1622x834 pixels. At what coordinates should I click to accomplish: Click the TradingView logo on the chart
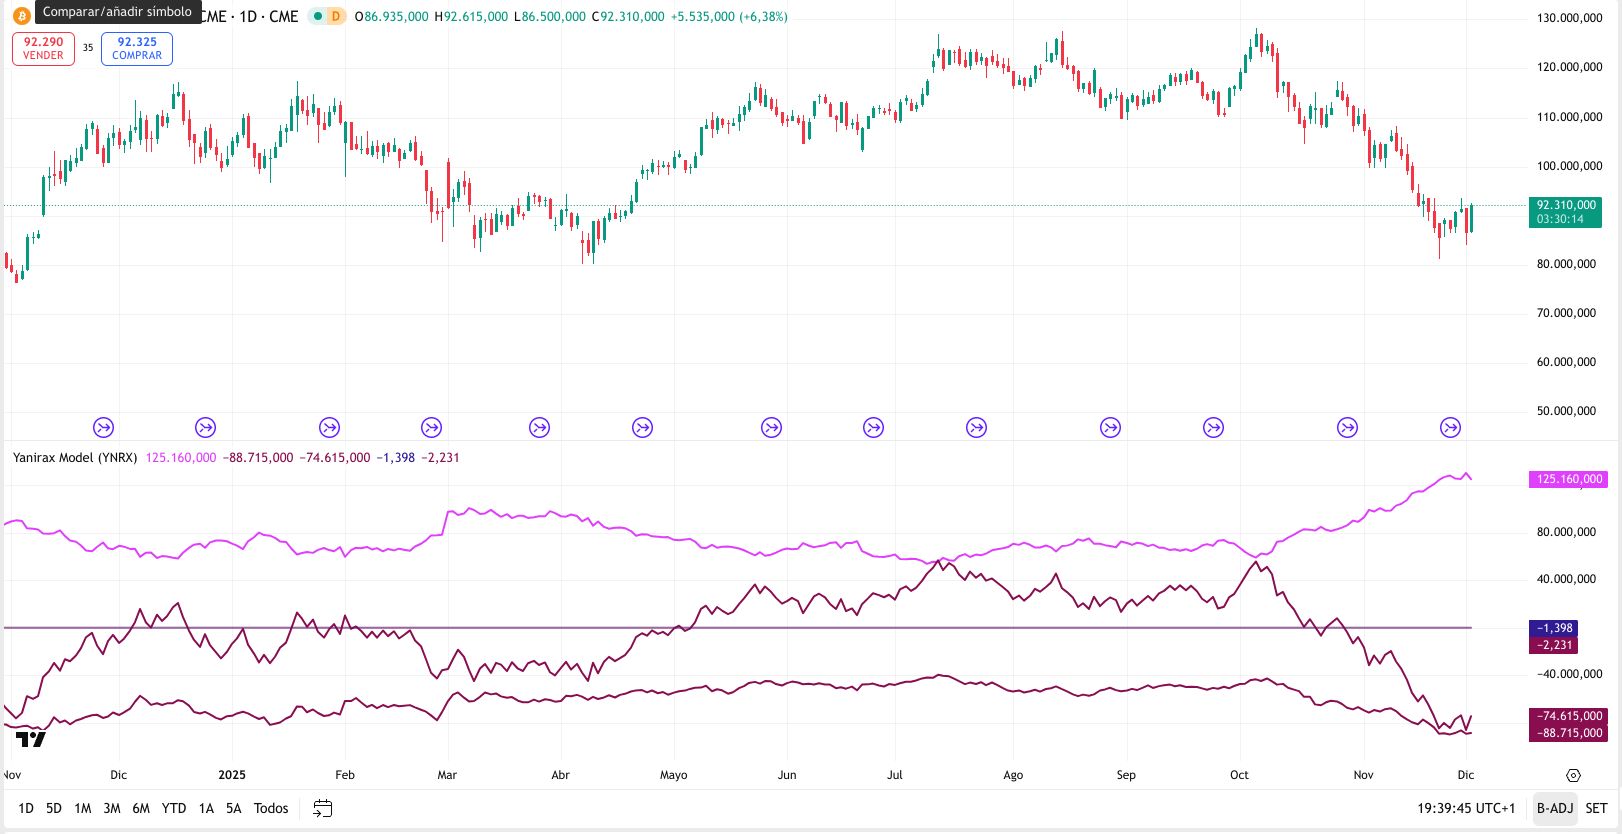pyautogui.click(x=31, y=739)
